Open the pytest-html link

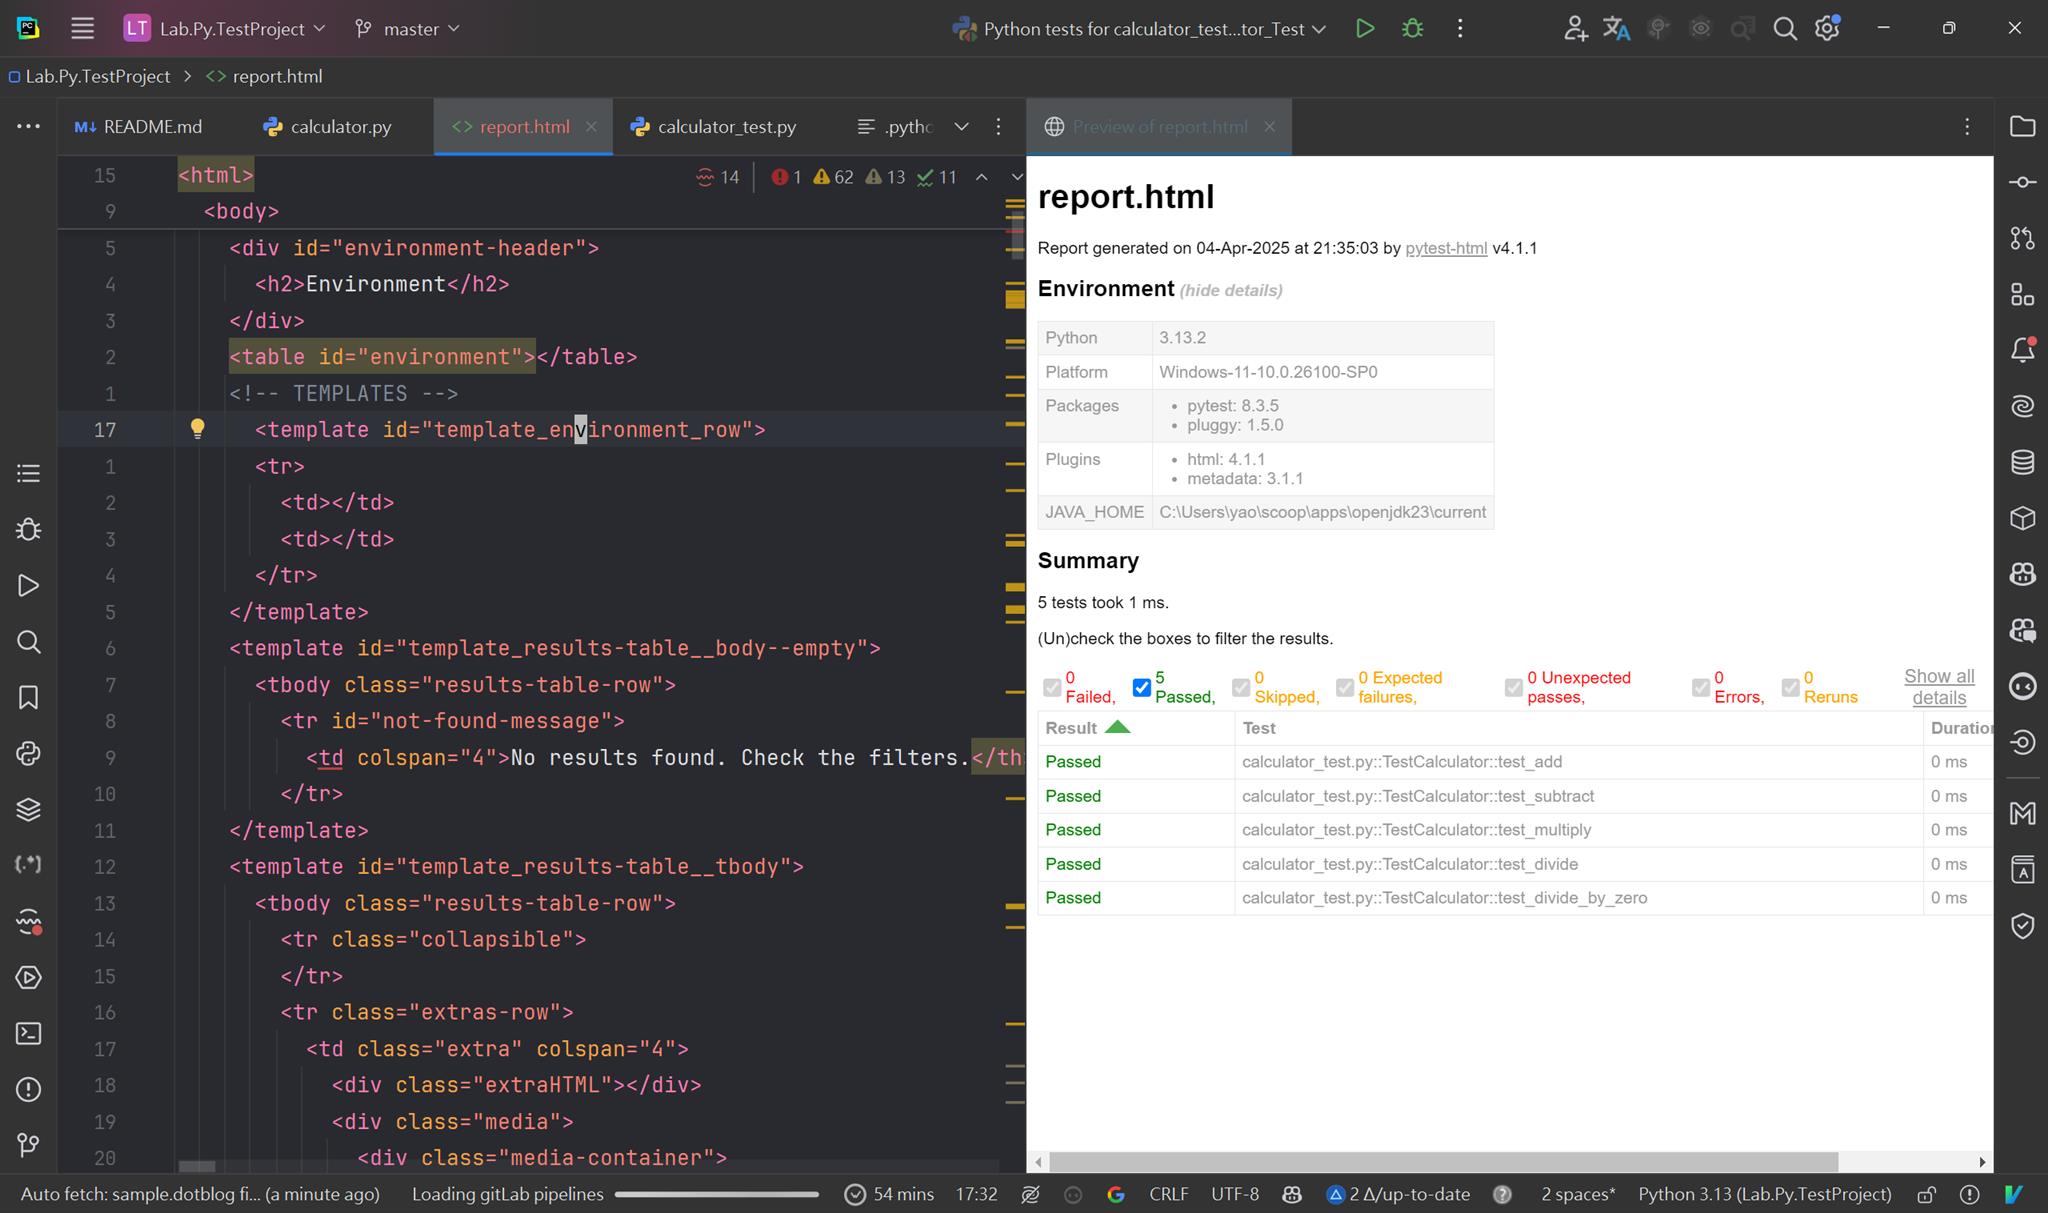coord(1445,248)
